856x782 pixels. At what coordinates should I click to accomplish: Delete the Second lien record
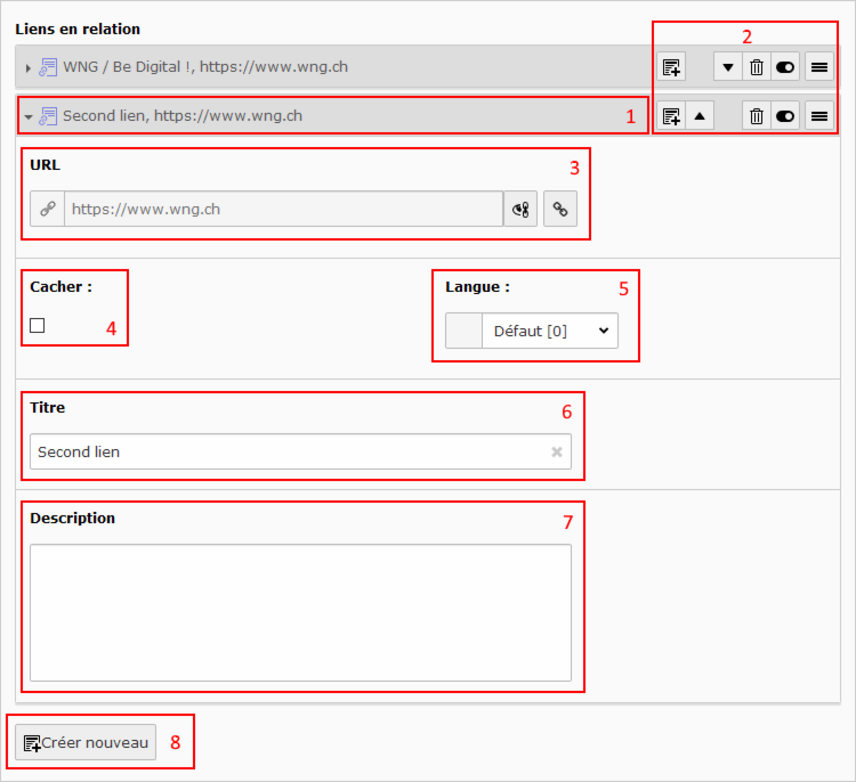coord(757,116)
